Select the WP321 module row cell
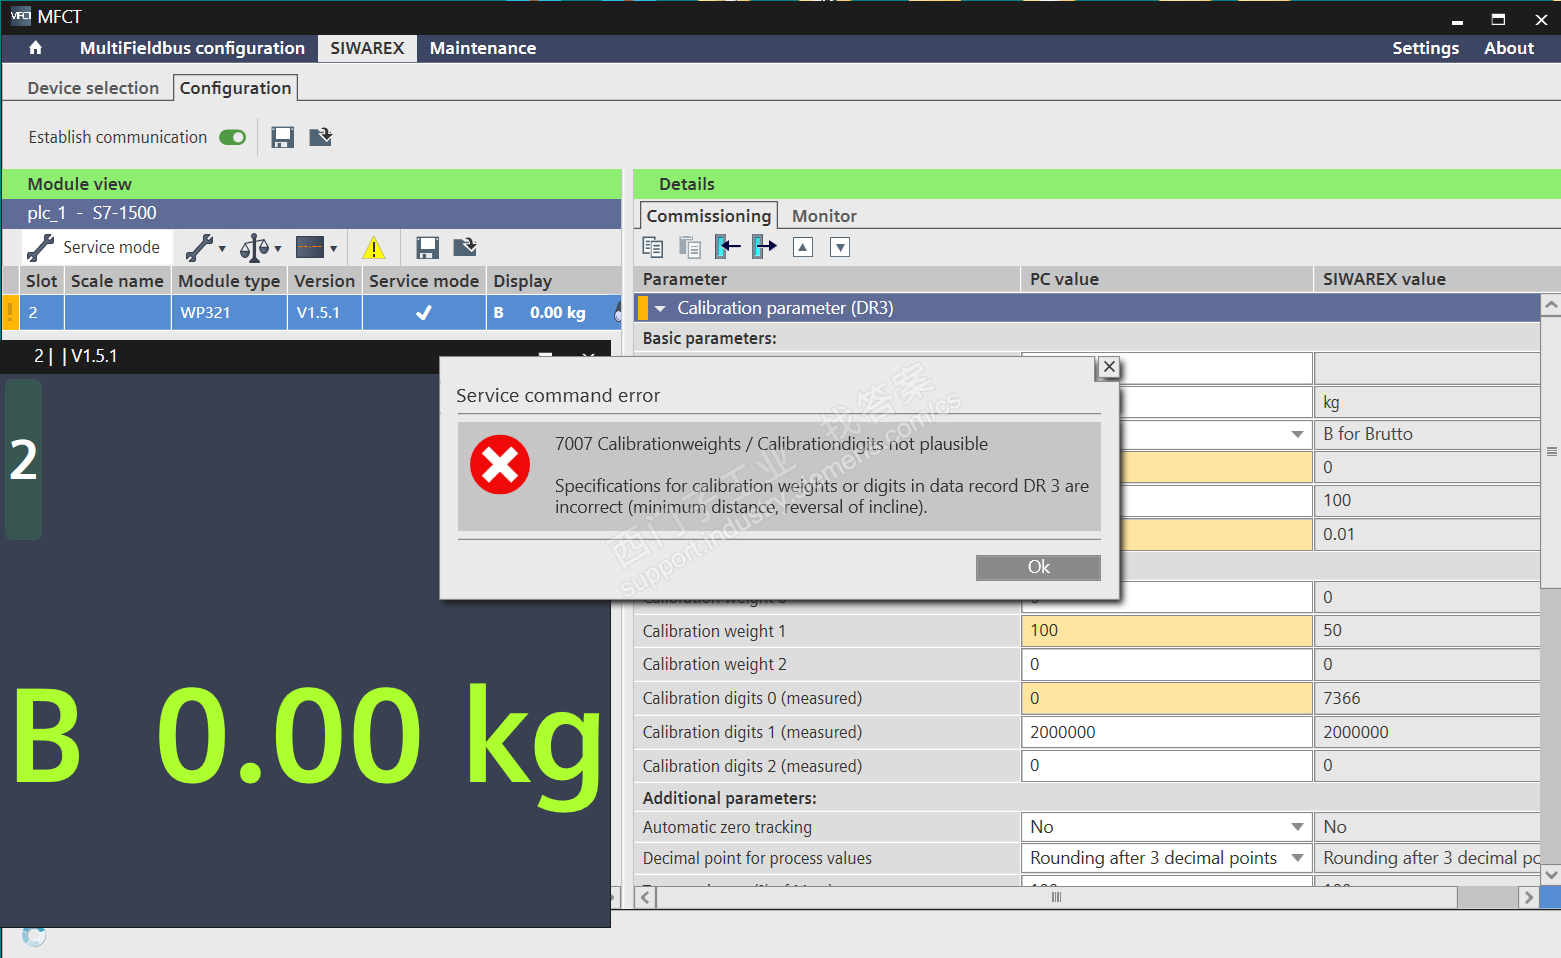This screenshot has width=1561, height=958. (x=229, y=312)
